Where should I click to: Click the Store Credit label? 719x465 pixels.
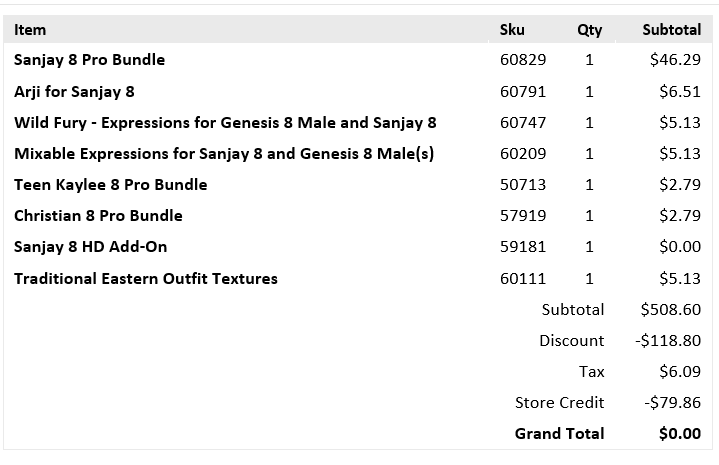(559, 403)
